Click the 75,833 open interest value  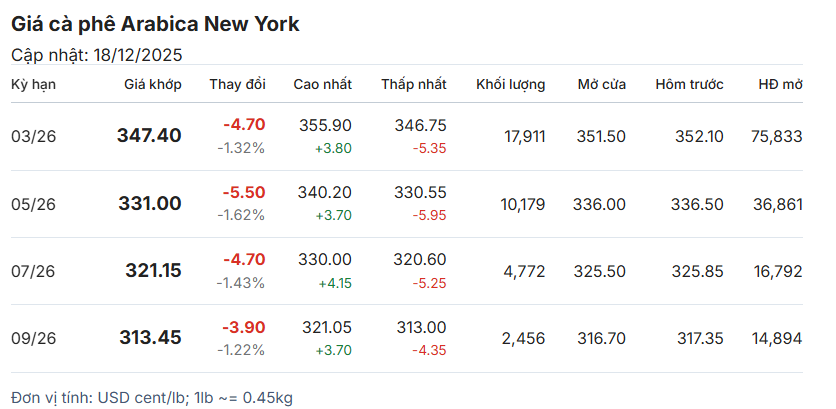(x=776, y=136)
